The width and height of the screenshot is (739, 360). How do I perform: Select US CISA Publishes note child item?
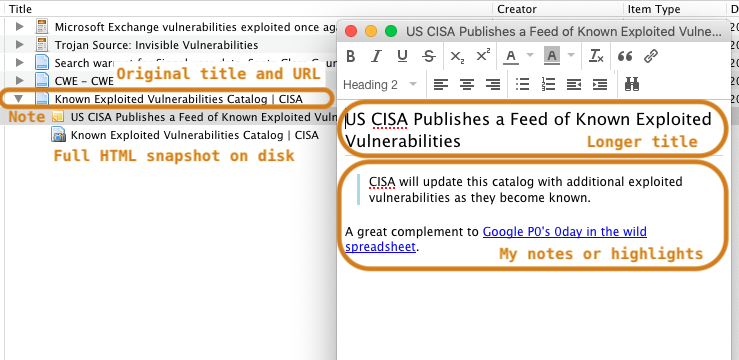click(x=203, y=117)
